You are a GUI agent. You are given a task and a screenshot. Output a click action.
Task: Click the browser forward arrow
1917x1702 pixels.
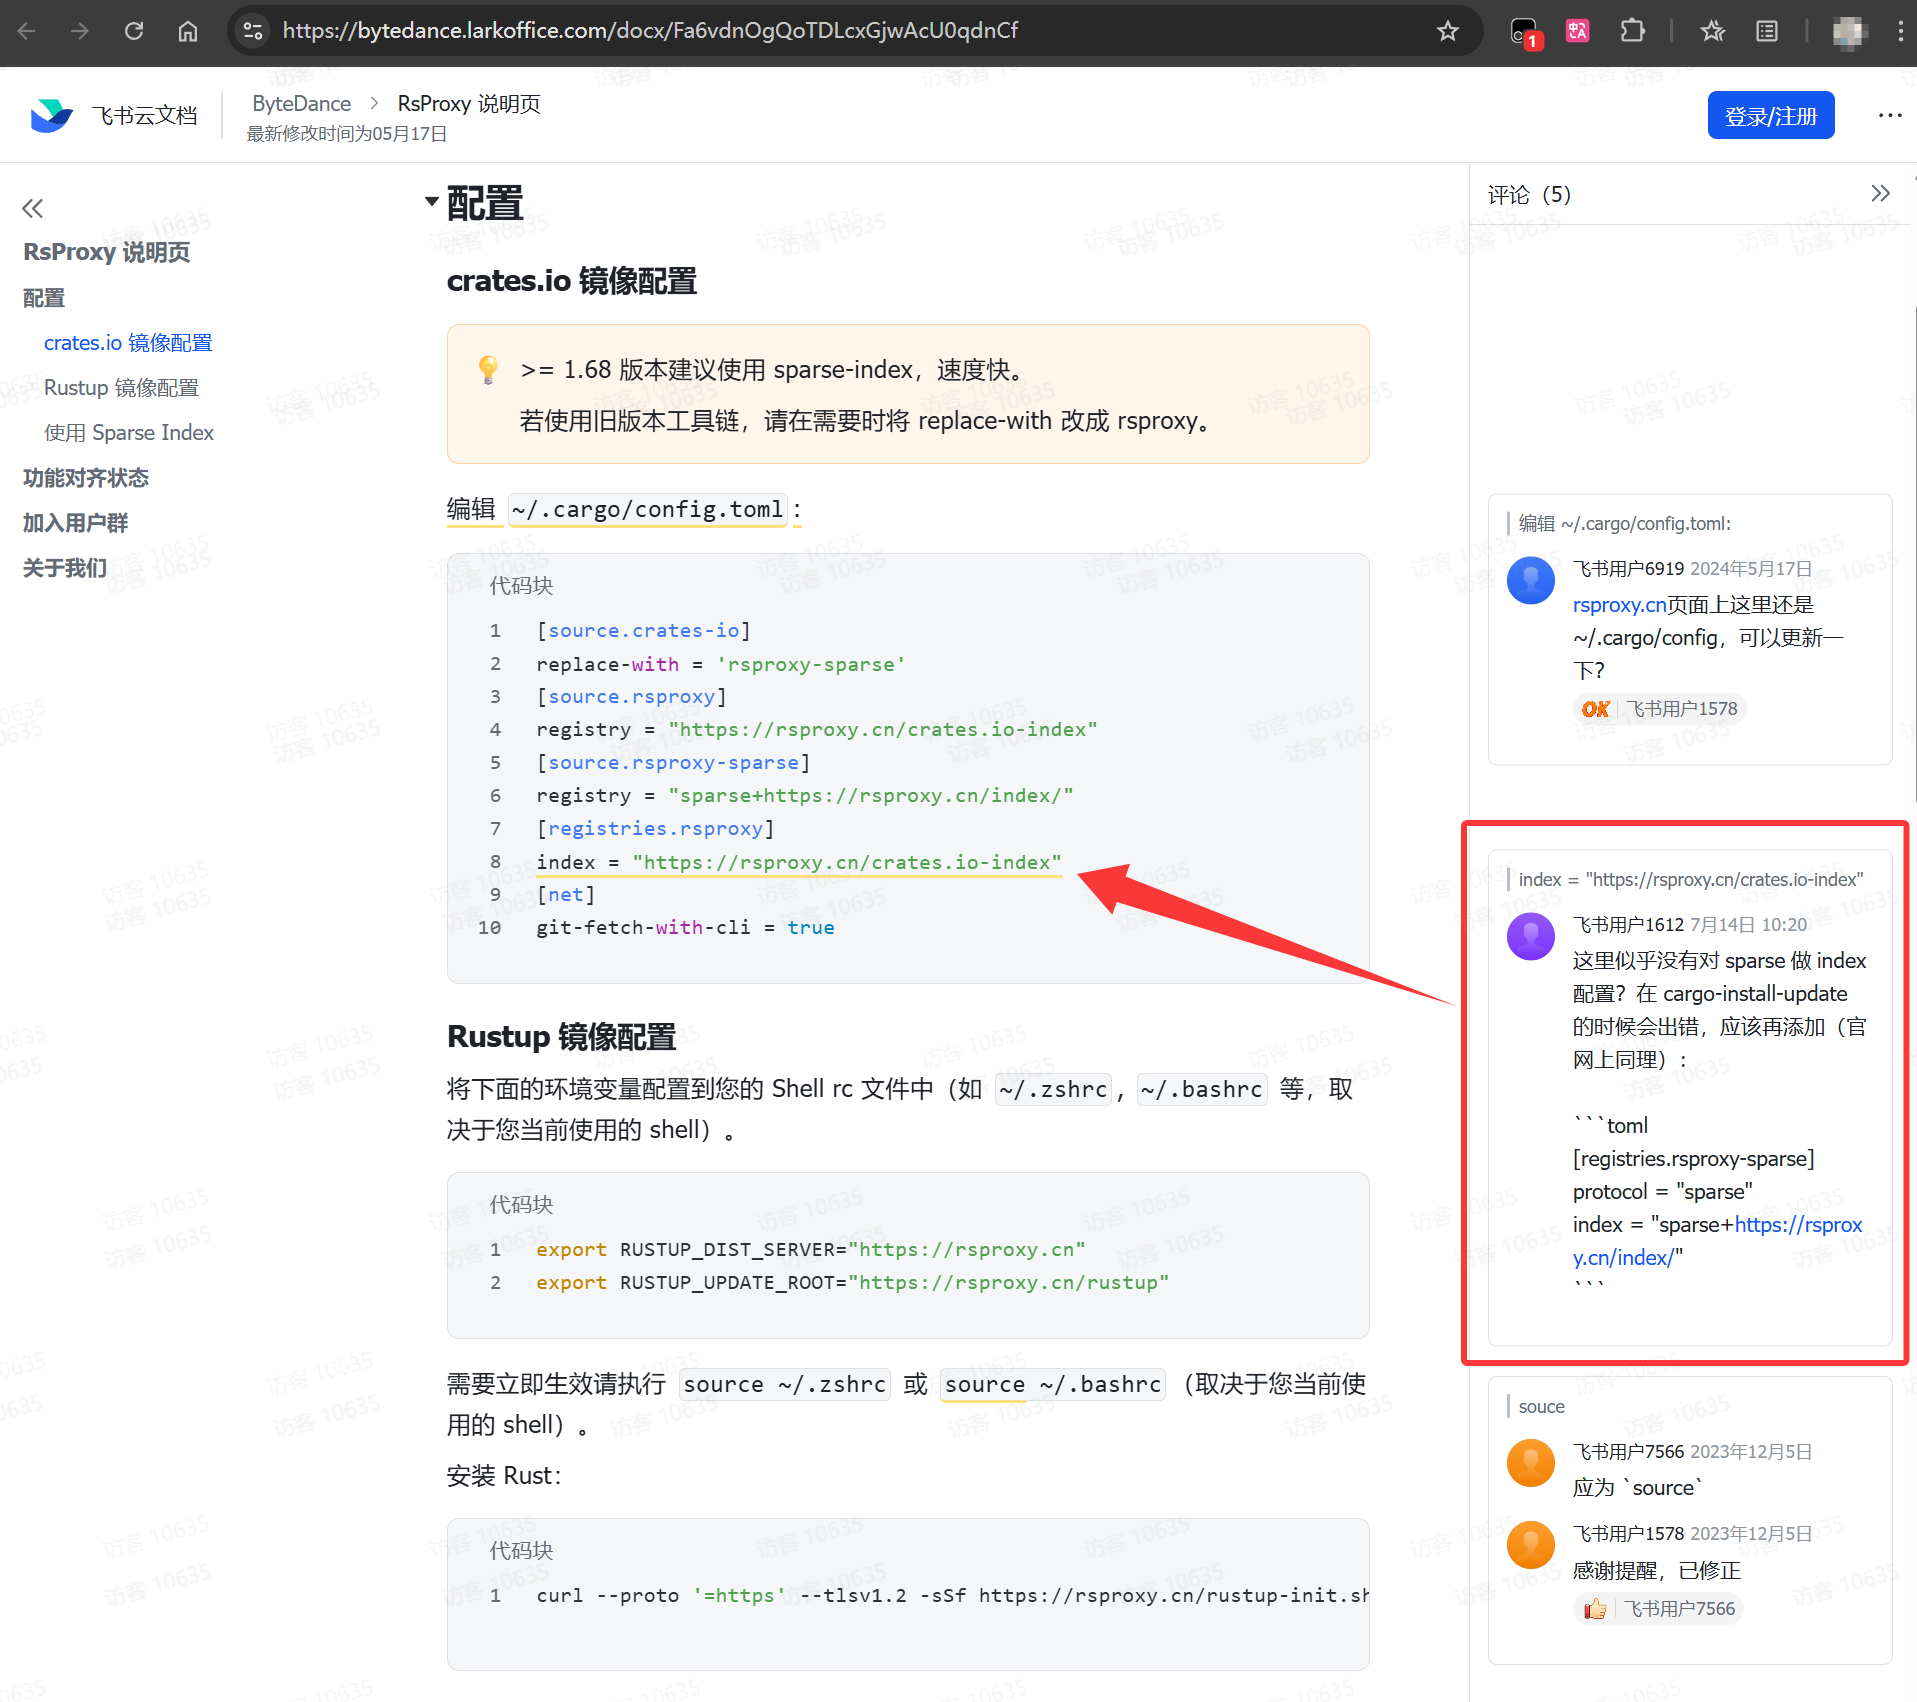80,31
